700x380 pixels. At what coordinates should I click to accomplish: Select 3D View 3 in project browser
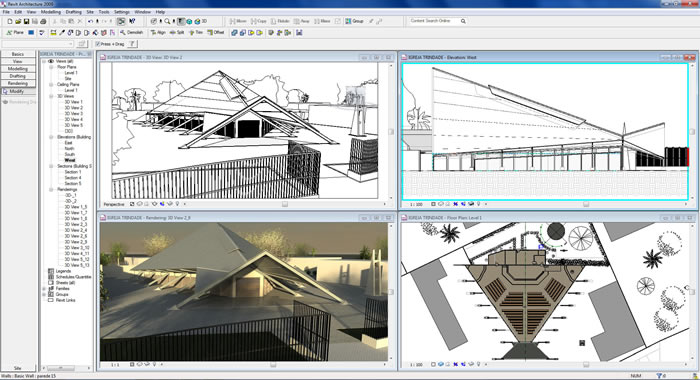pyautogui.click(x=73, y=114)
